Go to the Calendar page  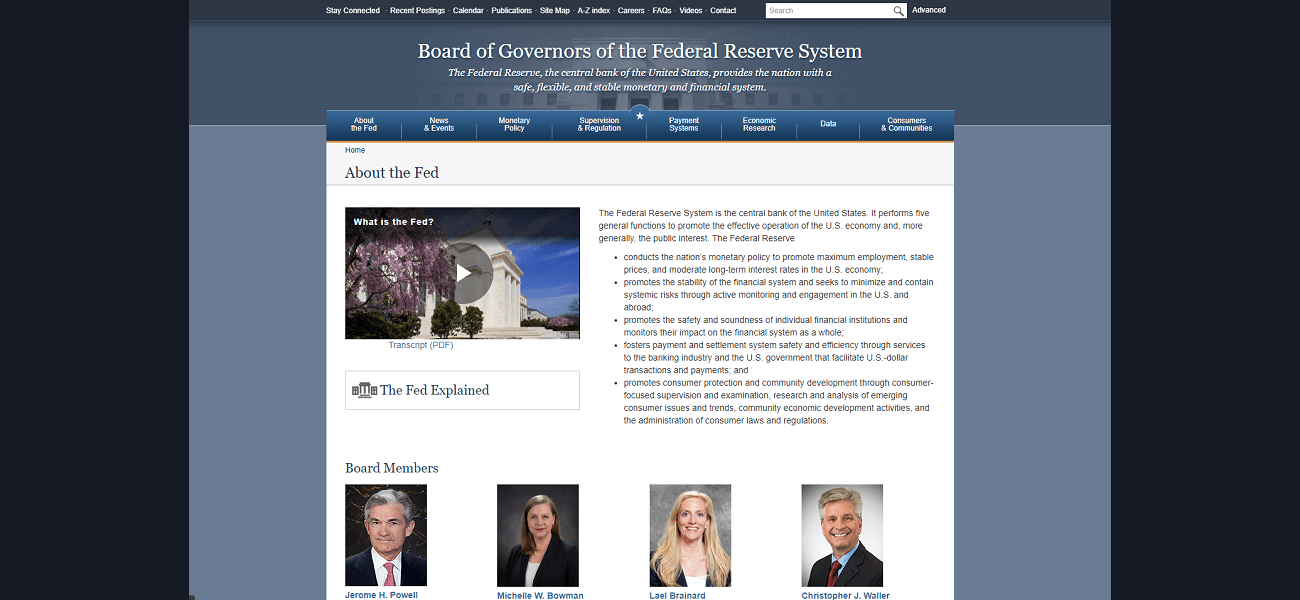pyautogui.click(x=468, y=11)
